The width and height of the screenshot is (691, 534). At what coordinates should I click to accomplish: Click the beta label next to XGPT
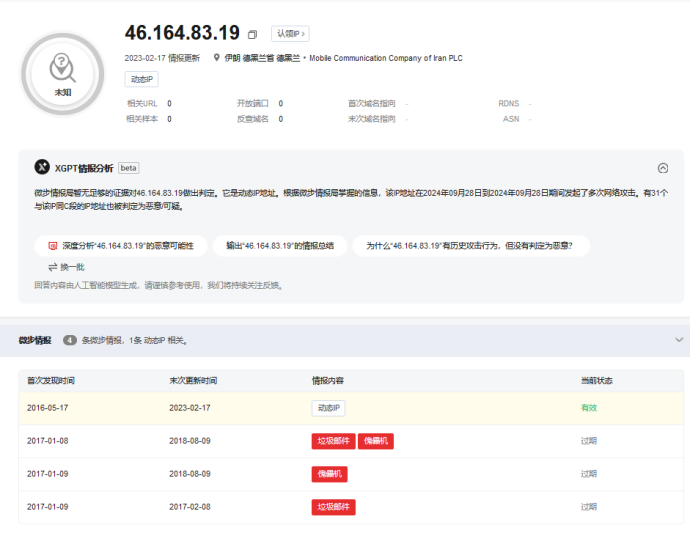[129, 168]
